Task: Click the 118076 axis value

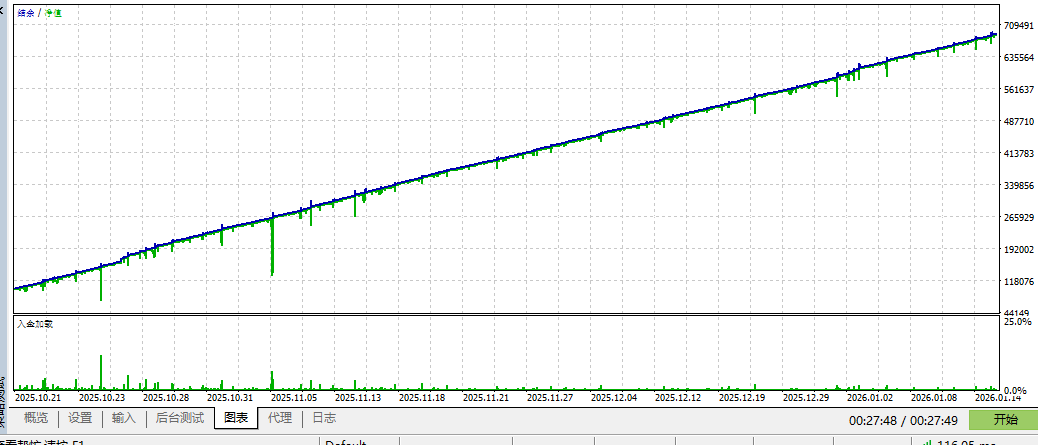Action: click(1019, 282)
